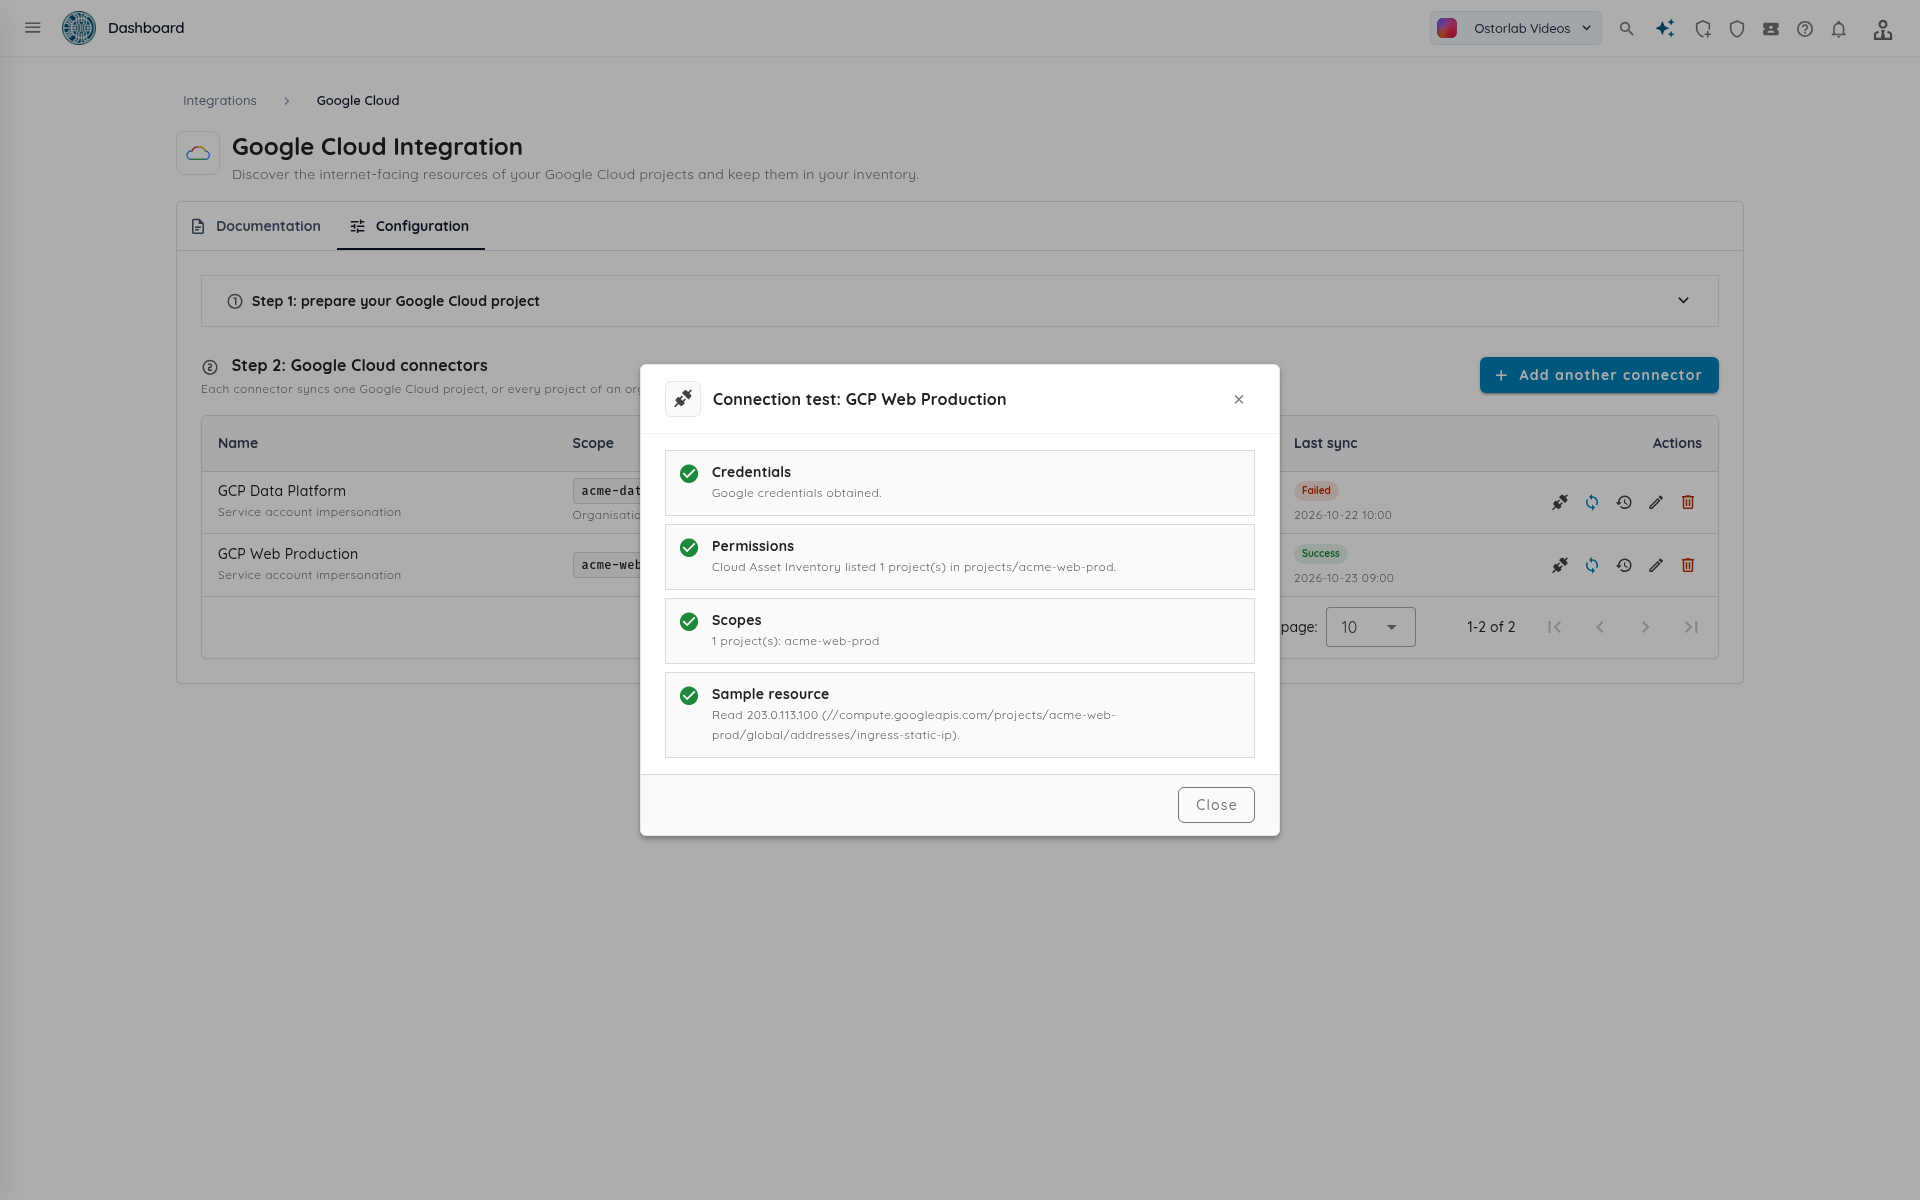1920x1200 pixels.
Task: Switch to the Documentation tab
Action: (x=256, y=226)
